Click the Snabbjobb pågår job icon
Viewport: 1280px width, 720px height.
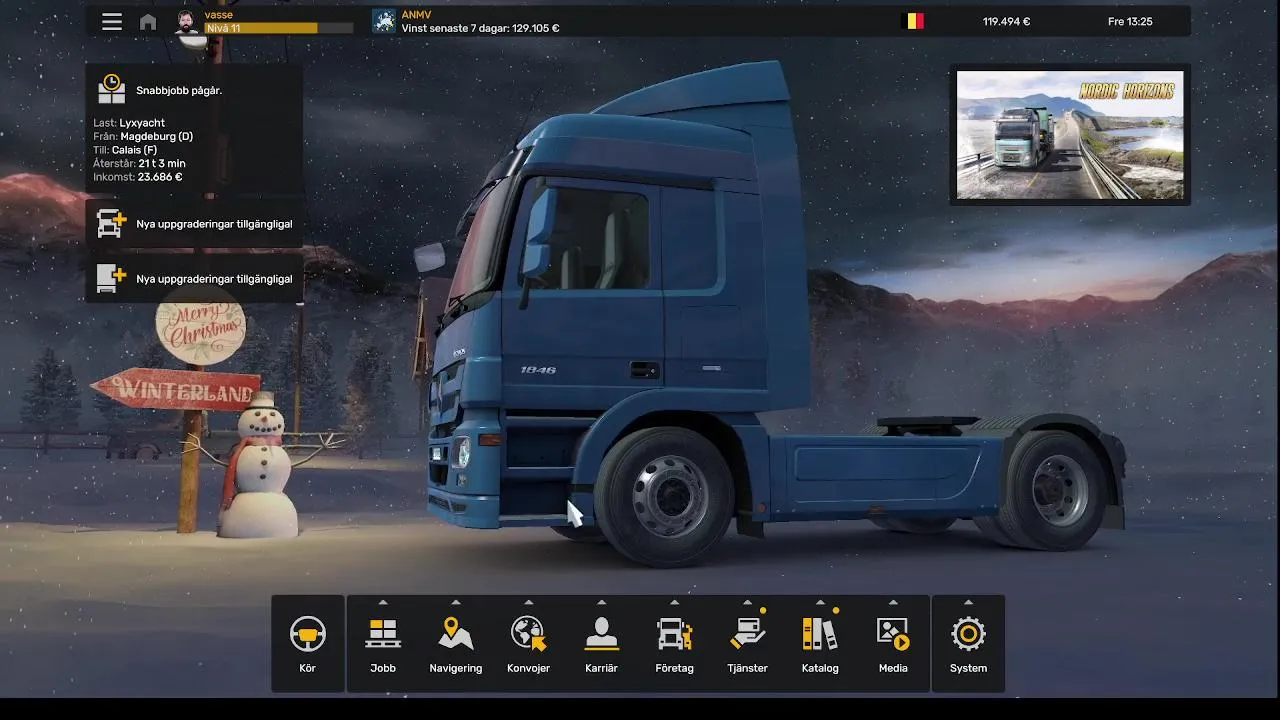tap(112, 89)
